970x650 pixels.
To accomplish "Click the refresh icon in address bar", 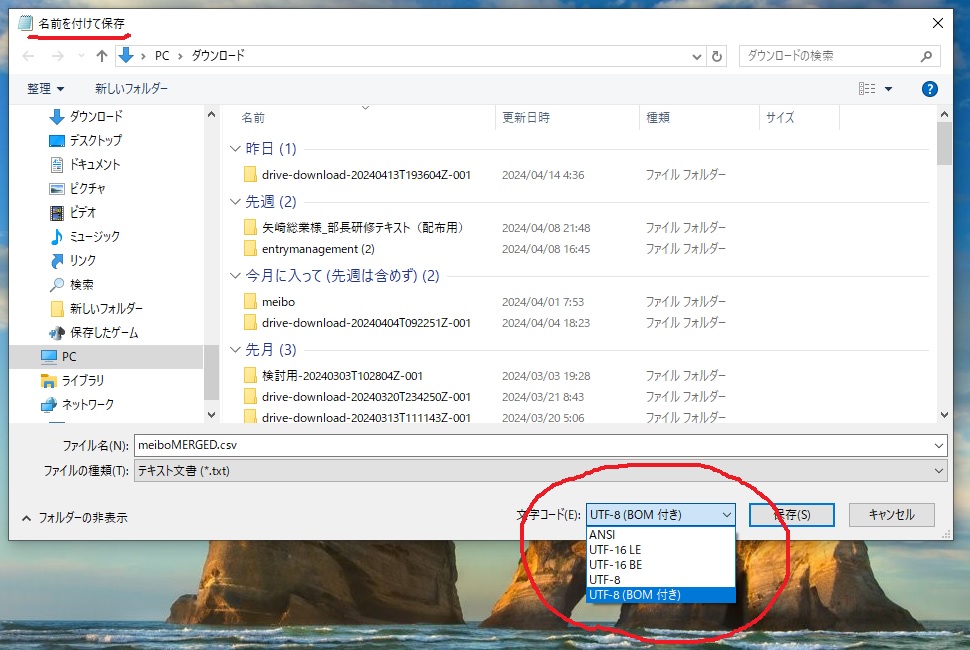I will (x=717, y=56).
